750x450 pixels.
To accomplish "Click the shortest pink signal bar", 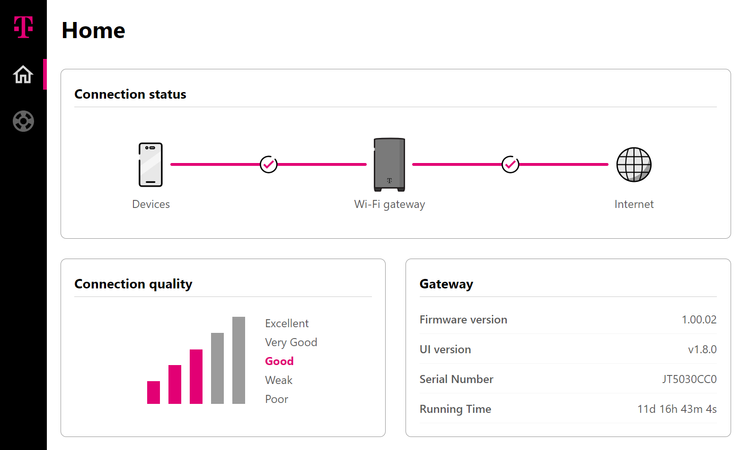I will pyautogui.click(x=153, y=392).
